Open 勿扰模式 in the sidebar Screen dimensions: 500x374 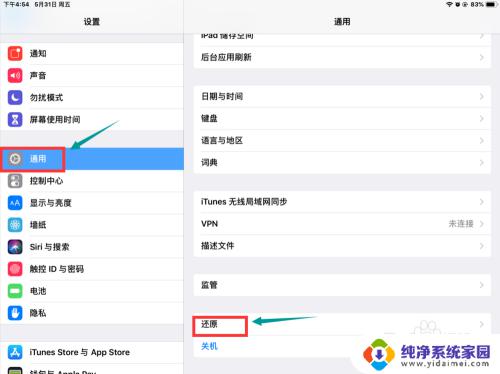tap(92, 97)
